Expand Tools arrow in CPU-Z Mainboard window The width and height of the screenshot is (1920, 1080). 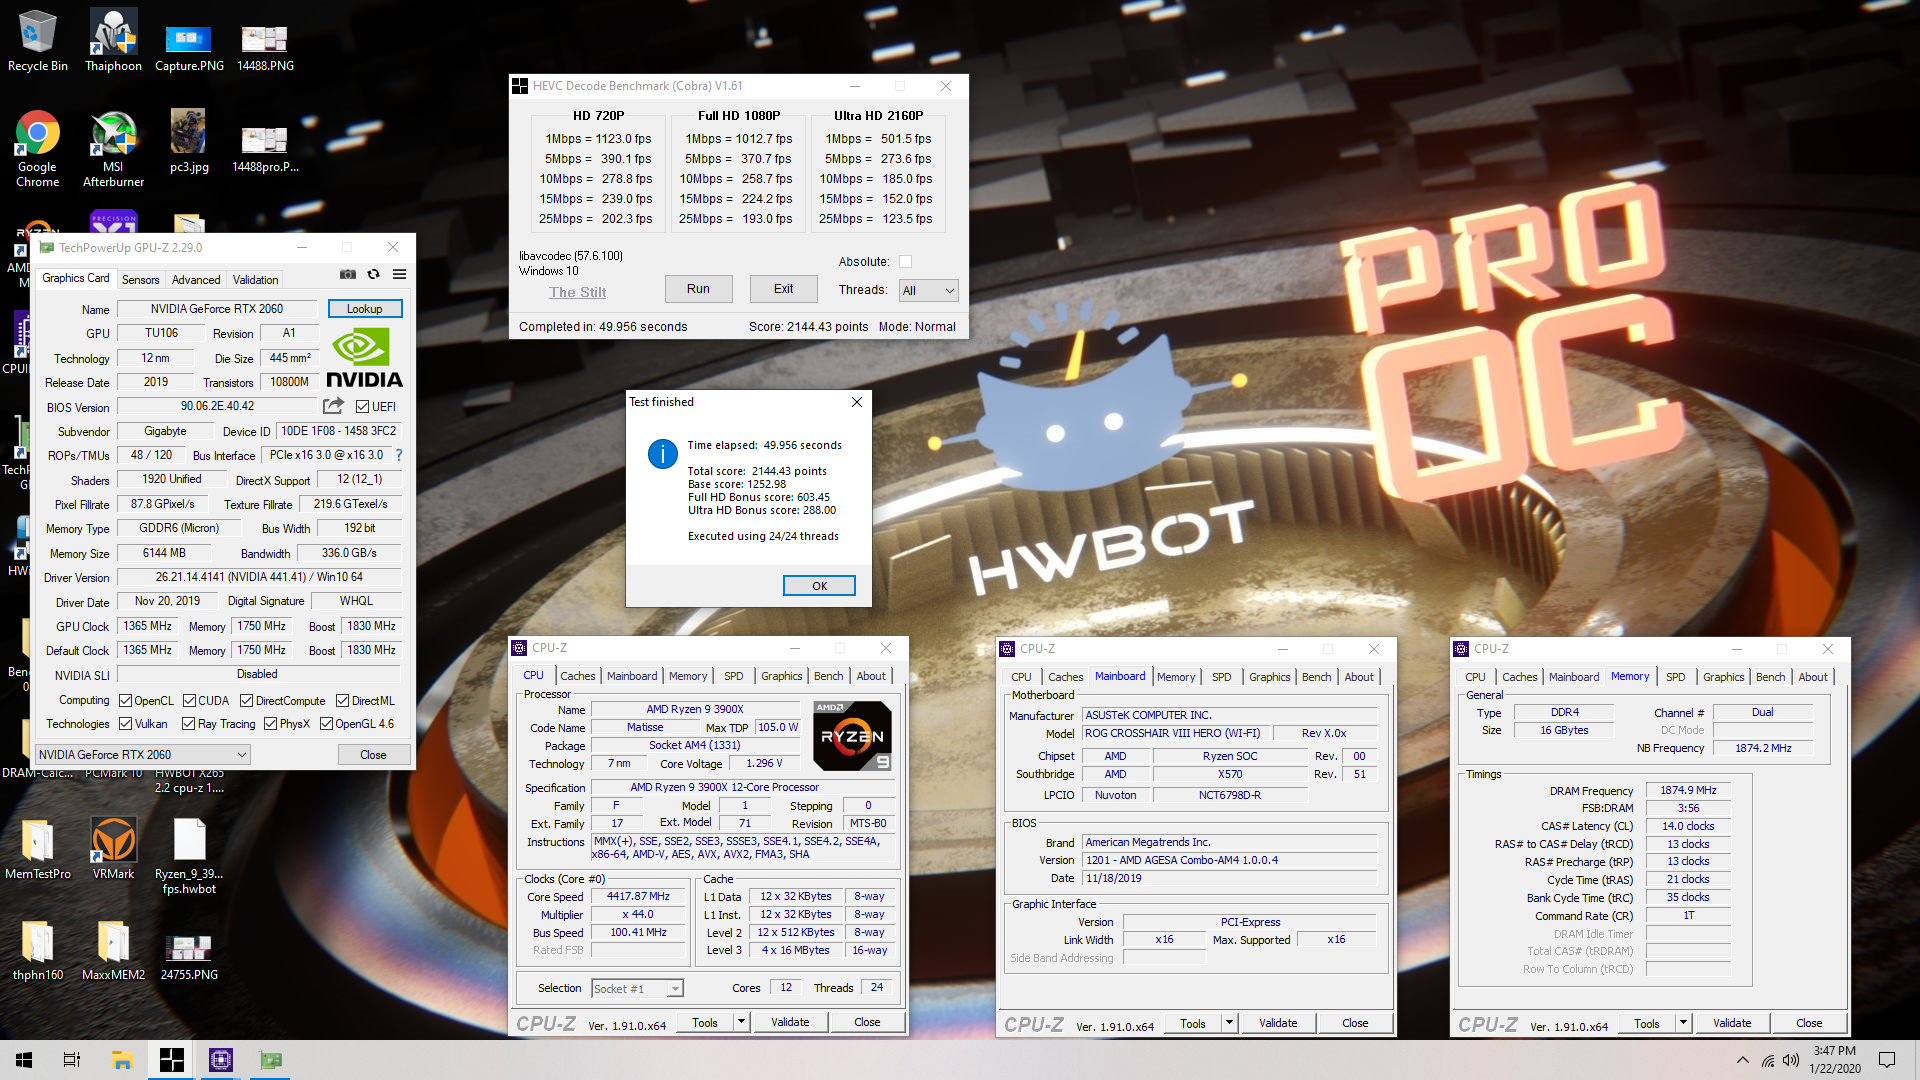tap(1229, 1023)
